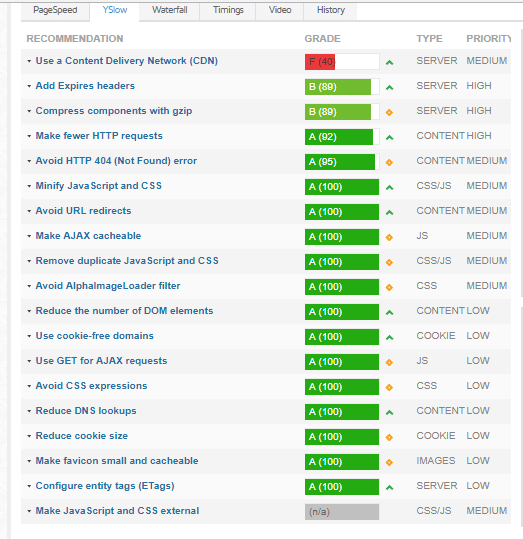The image size is (523, 539).
Task: Click the TYPE column header
Action: pos(429,38)
